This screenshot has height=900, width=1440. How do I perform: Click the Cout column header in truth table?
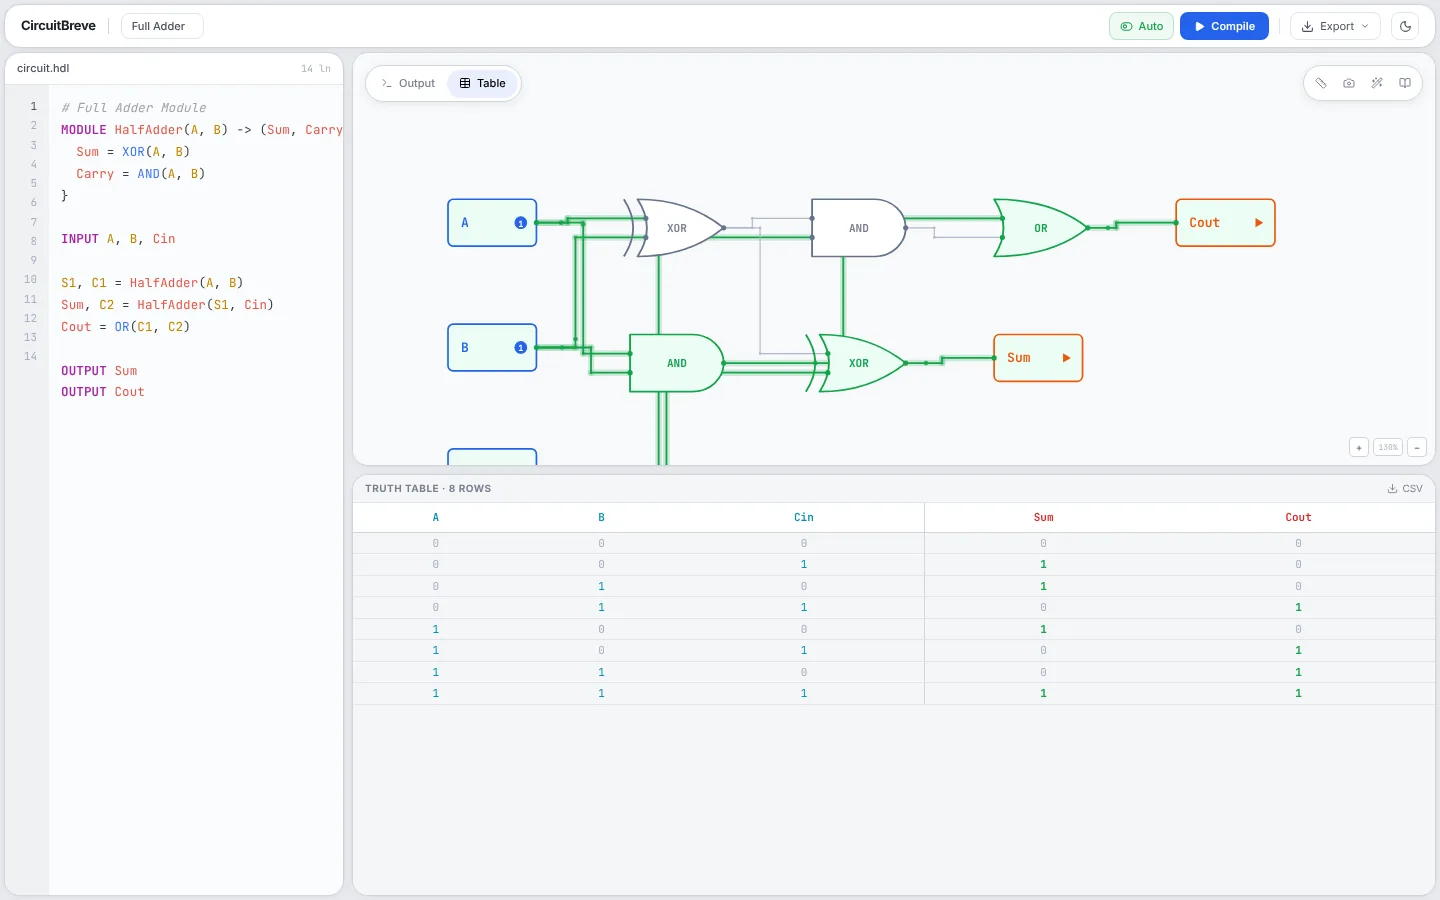point(1298,517)
